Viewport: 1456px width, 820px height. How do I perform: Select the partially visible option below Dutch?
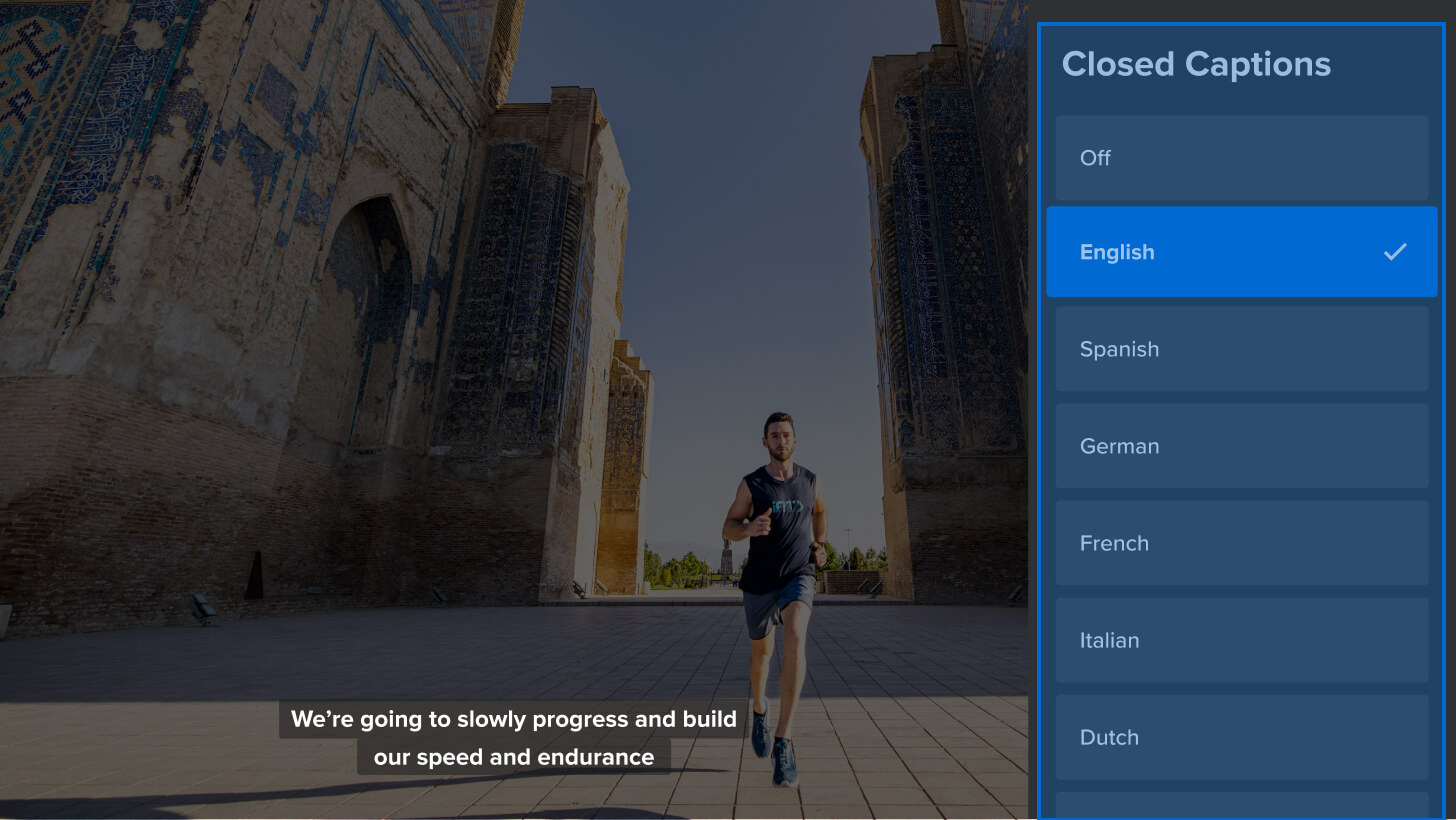pyautogui.click(x=1241, y=806)
